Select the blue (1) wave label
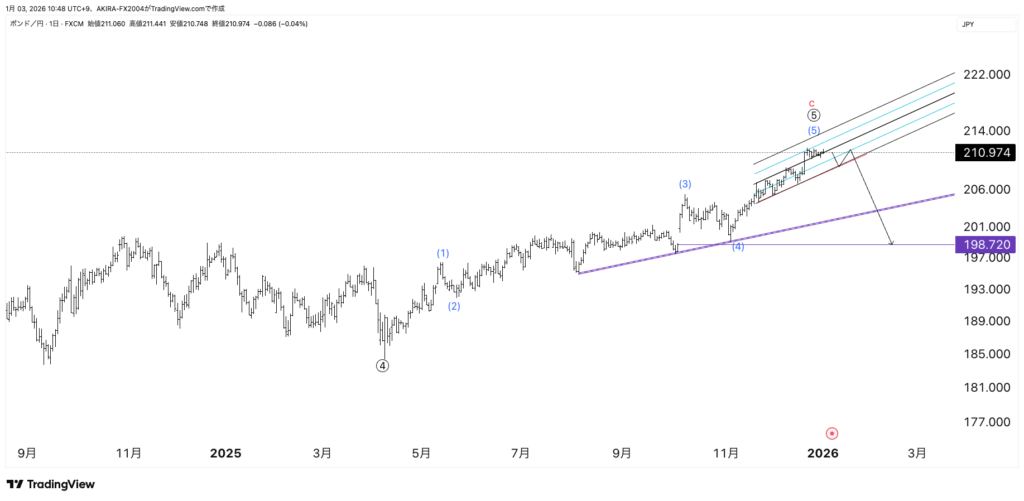 point(443,253)
